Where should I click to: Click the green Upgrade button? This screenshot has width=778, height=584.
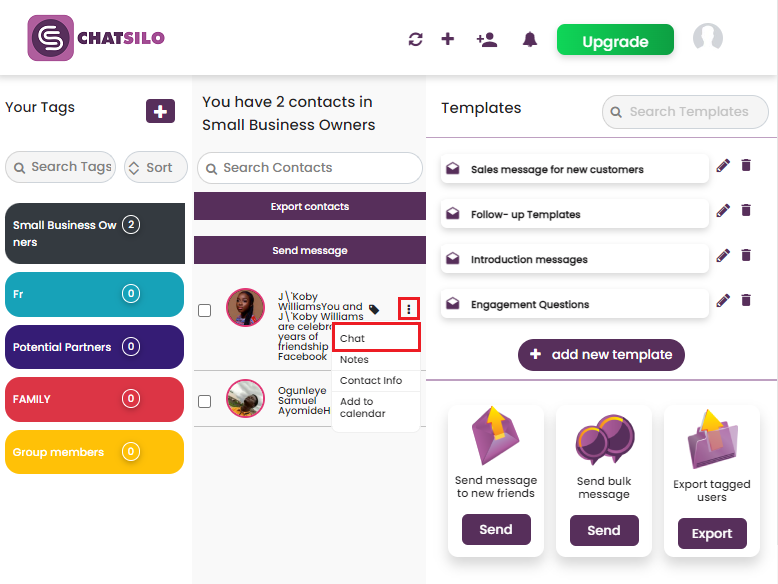[615, 40]
